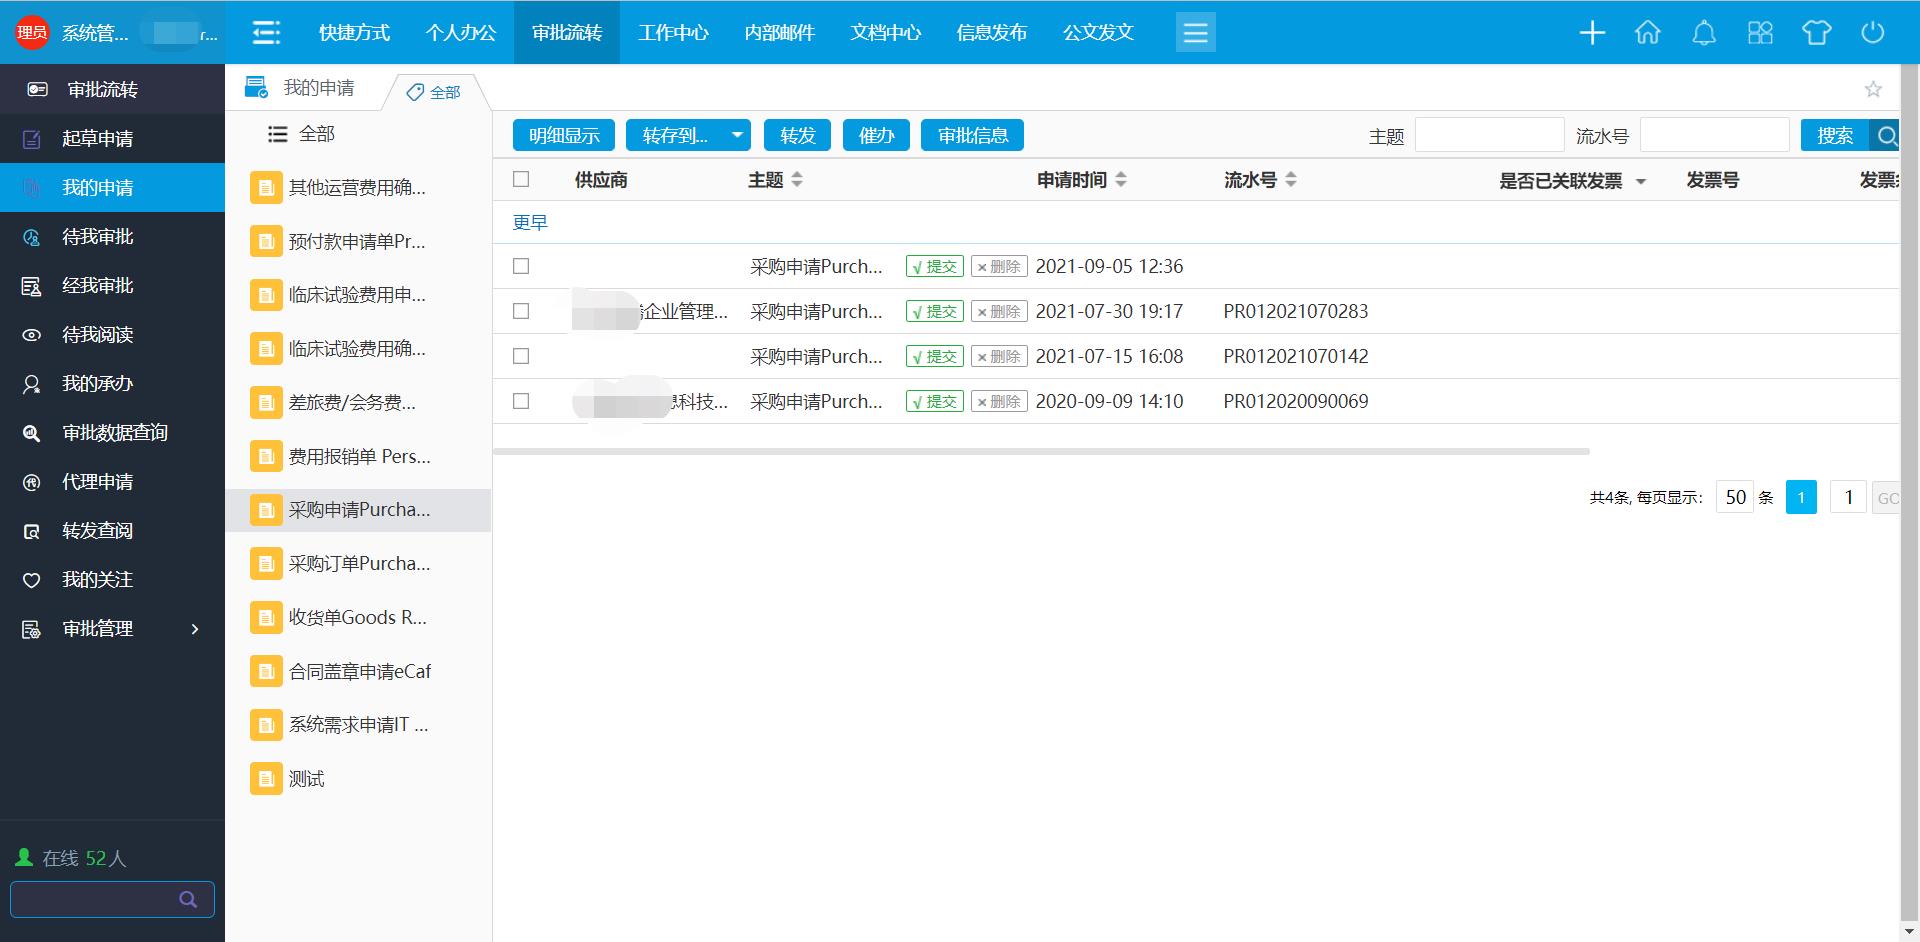Click the star favorite icon
Image resolution: width=1920 pixels, height=942 pixels.
click(1873, 90)
